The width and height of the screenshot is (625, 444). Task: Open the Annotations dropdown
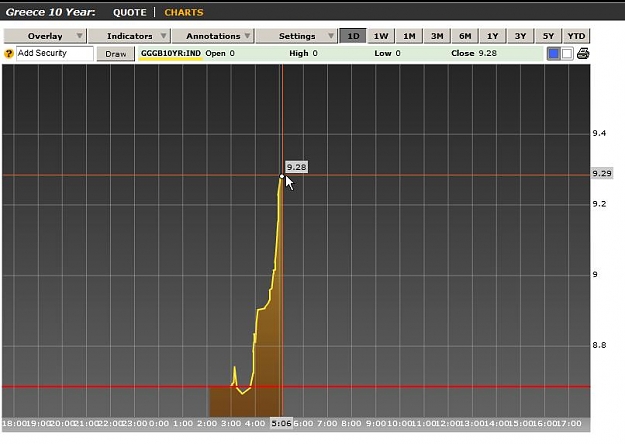click(x=213, y=36)
